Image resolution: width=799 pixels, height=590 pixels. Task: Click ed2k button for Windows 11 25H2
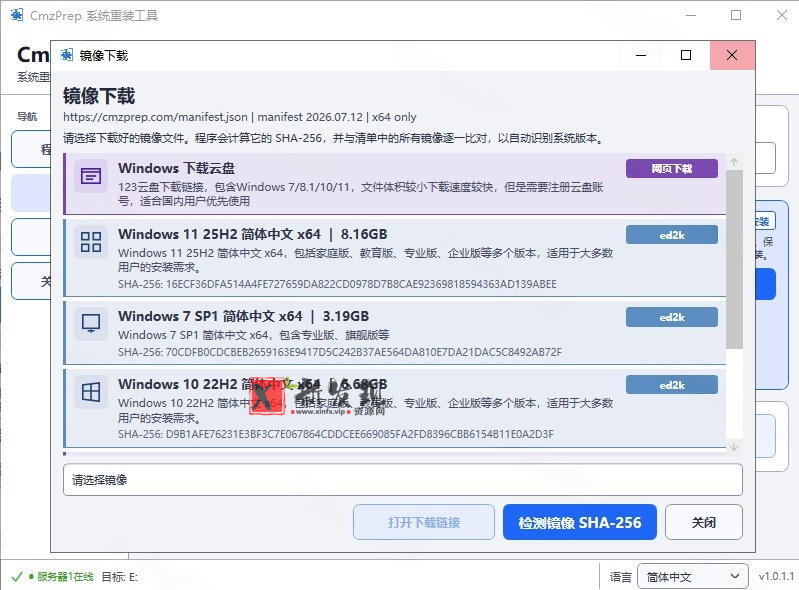click(x=672, y=235)
